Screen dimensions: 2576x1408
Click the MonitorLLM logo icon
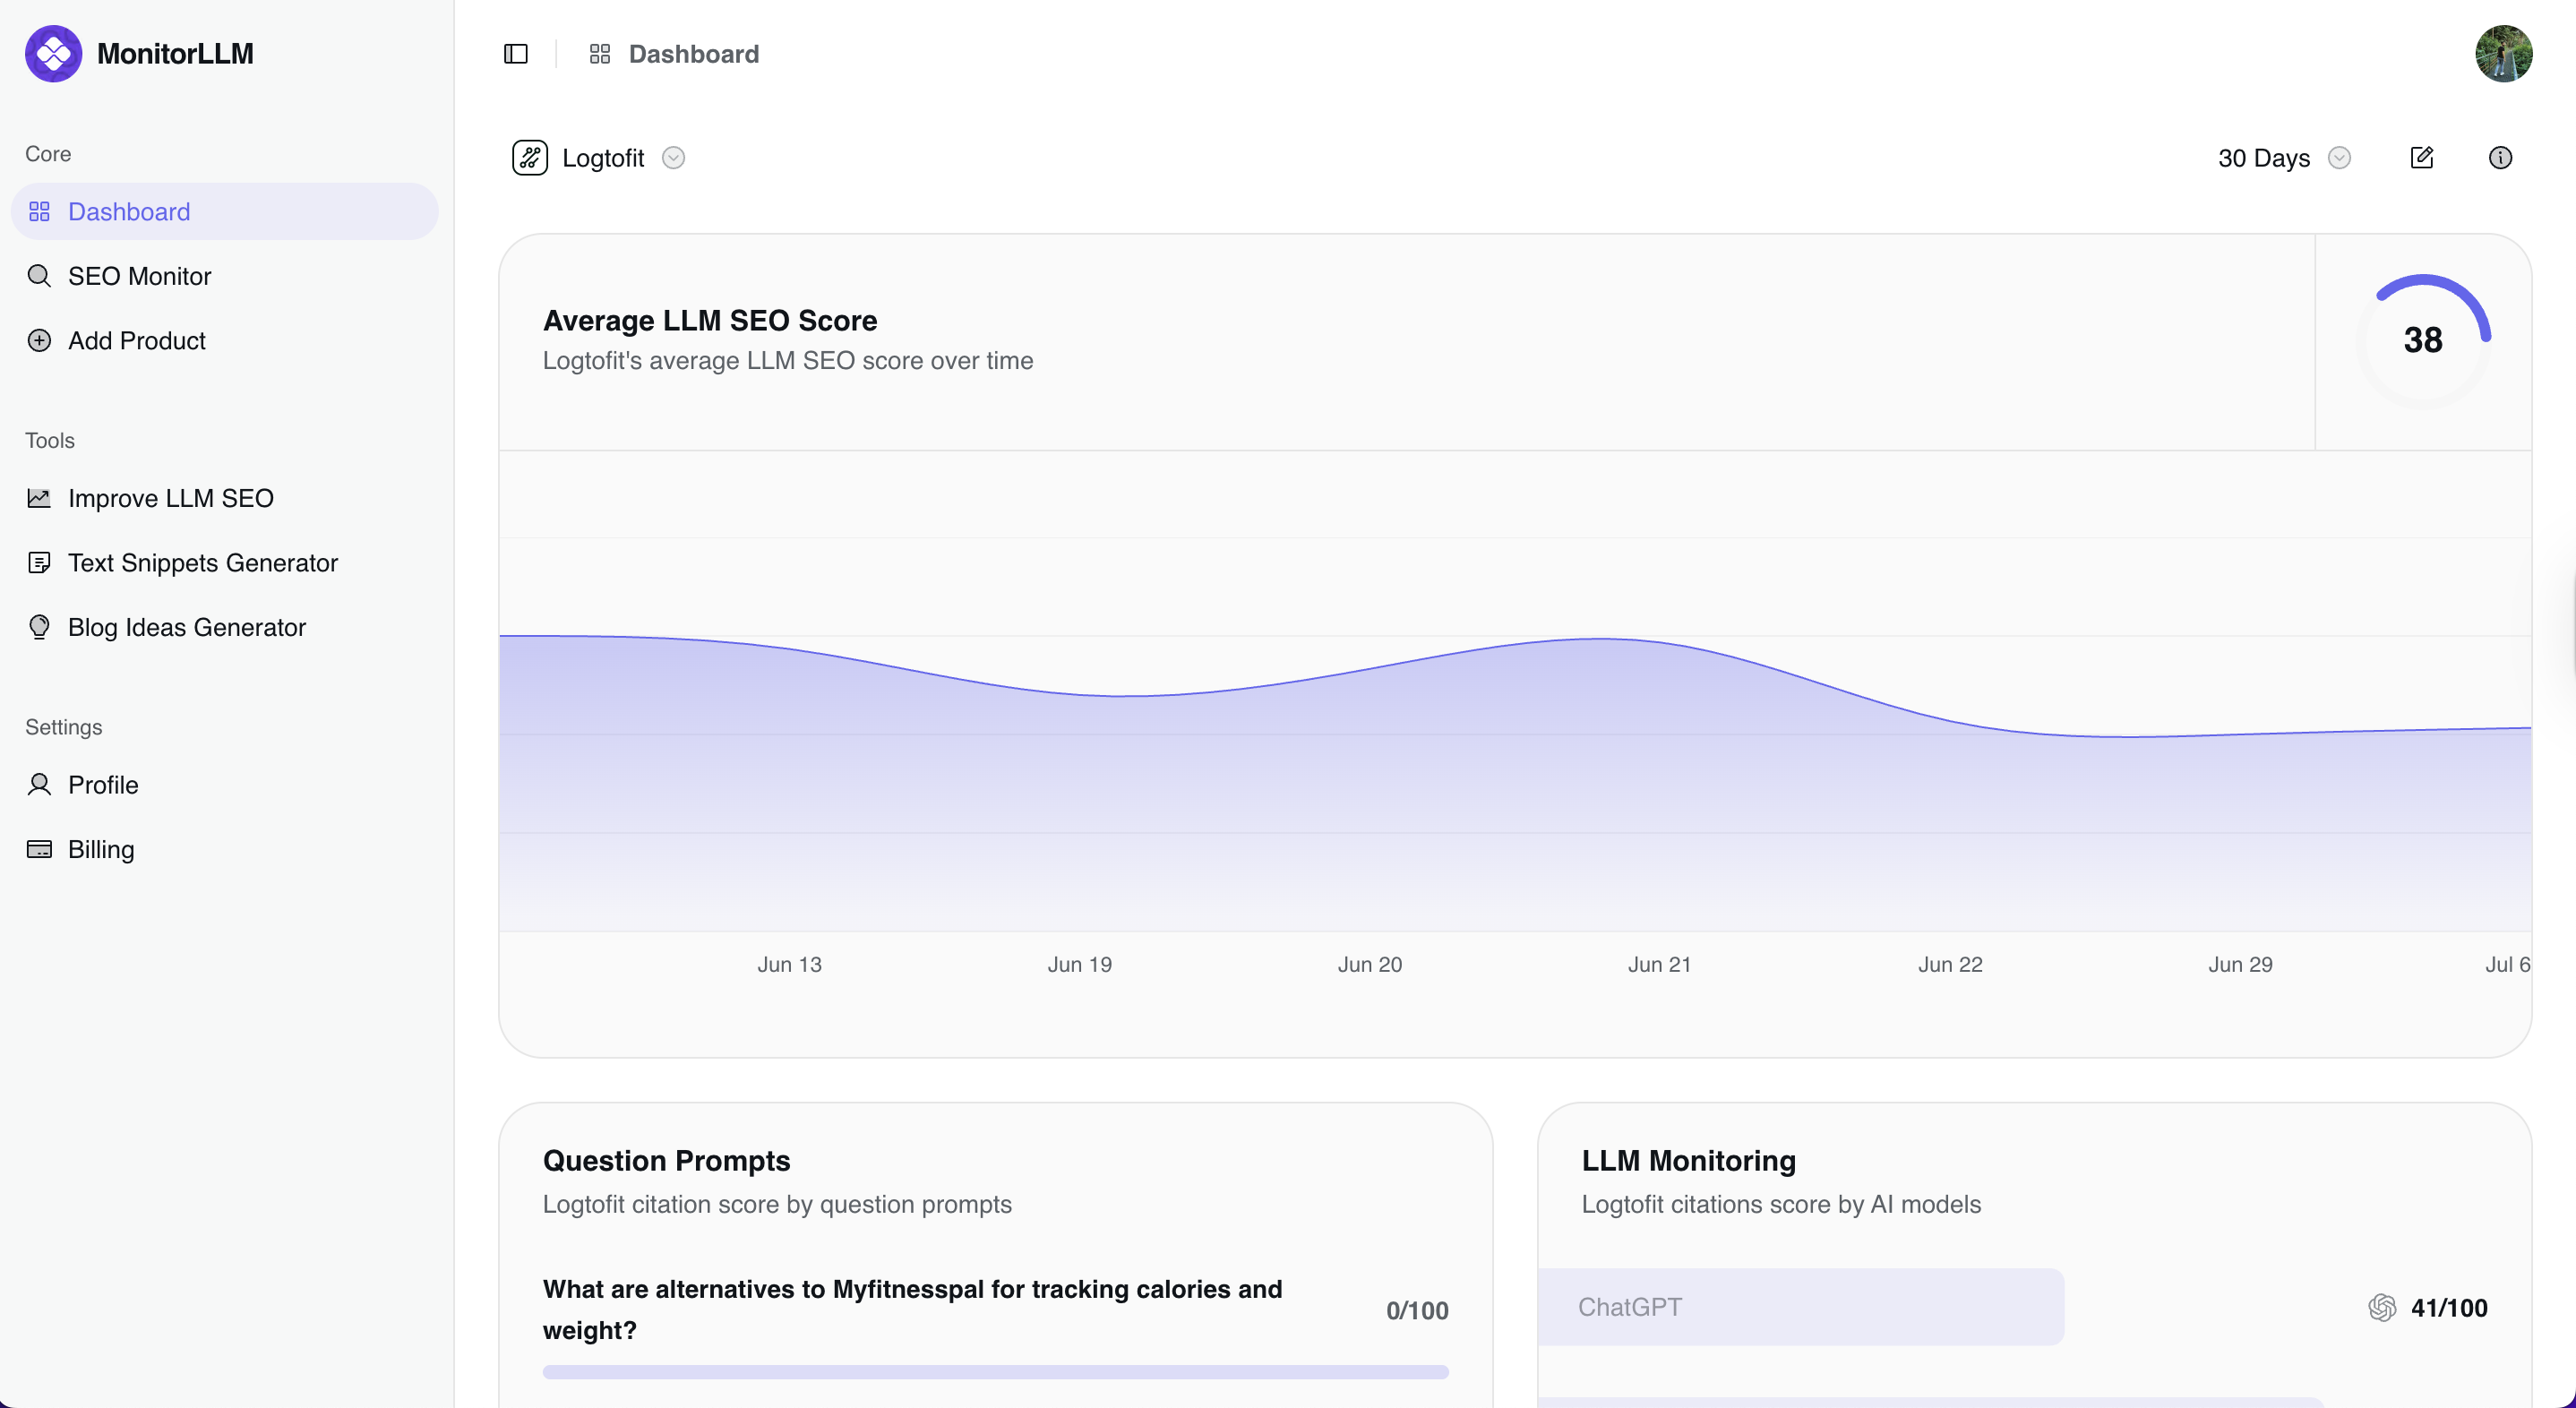point(54,54)
